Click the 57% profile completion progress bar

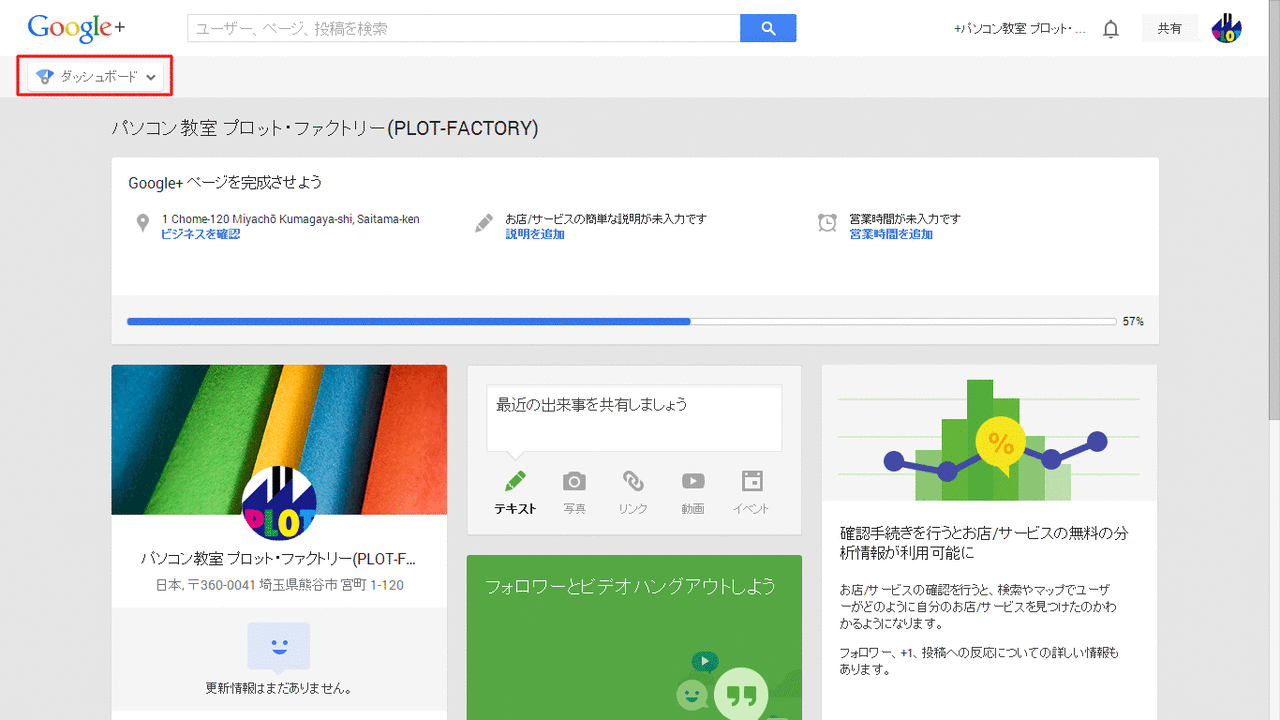point(621,322)
